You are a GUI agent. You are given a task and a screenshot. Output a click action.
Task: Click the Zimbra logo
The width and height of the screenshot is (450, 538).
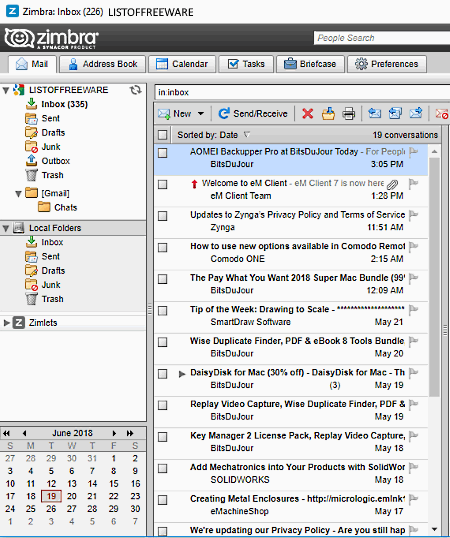point(51,38)
